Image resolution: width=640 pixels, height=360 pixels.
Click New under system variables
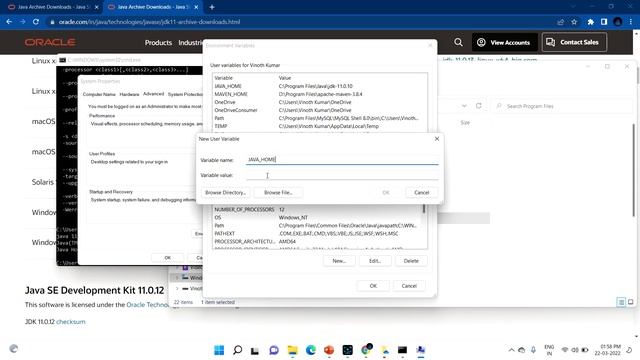pyautogui.click(x=339, y=261)
